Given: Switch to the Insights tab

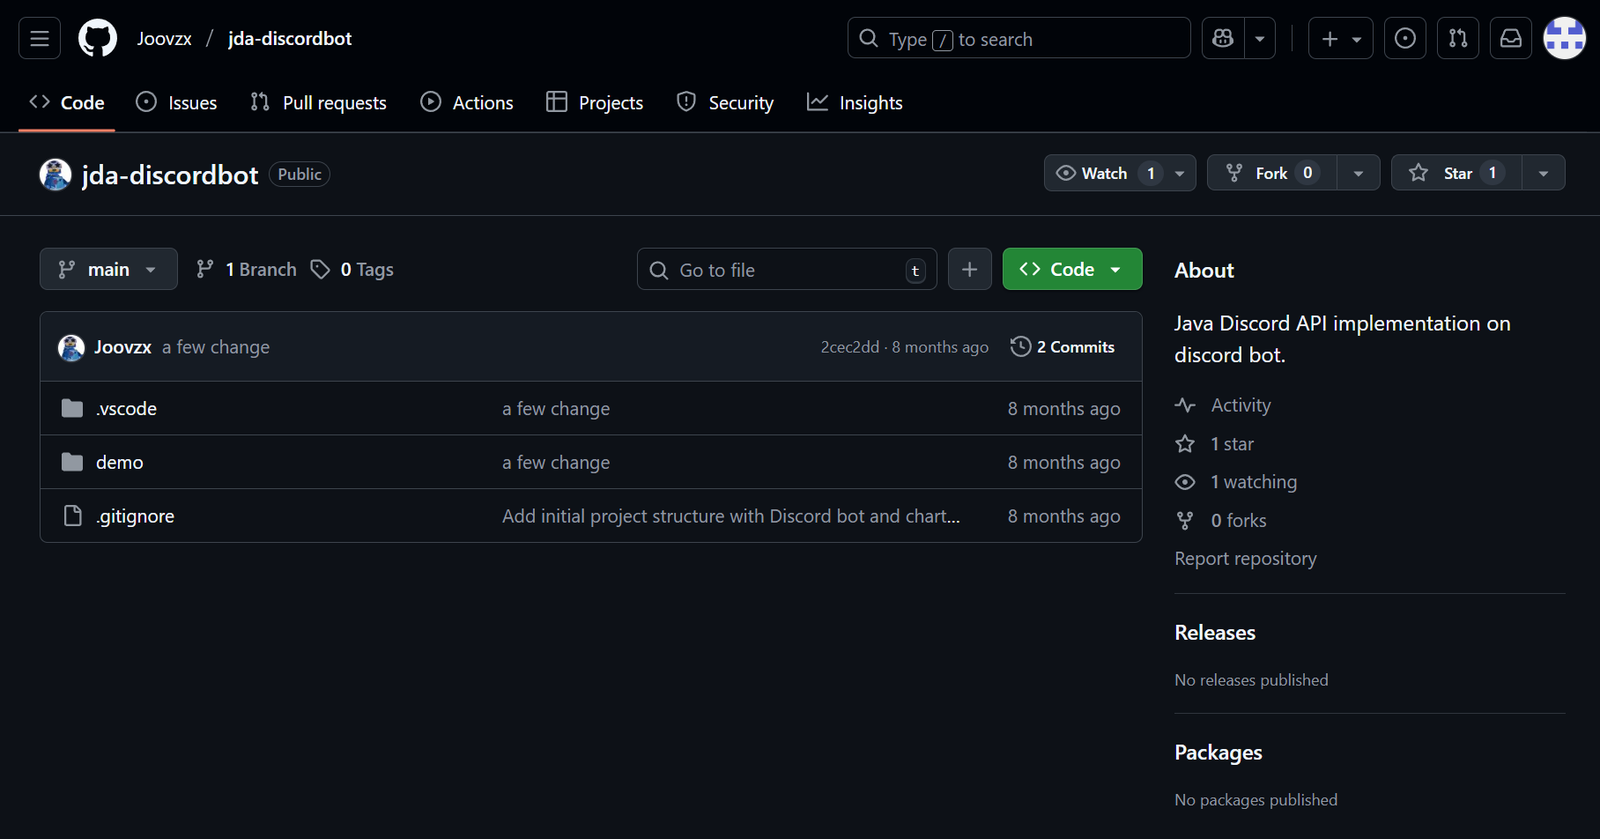Looking at the screenshot, I should [855, 103].
